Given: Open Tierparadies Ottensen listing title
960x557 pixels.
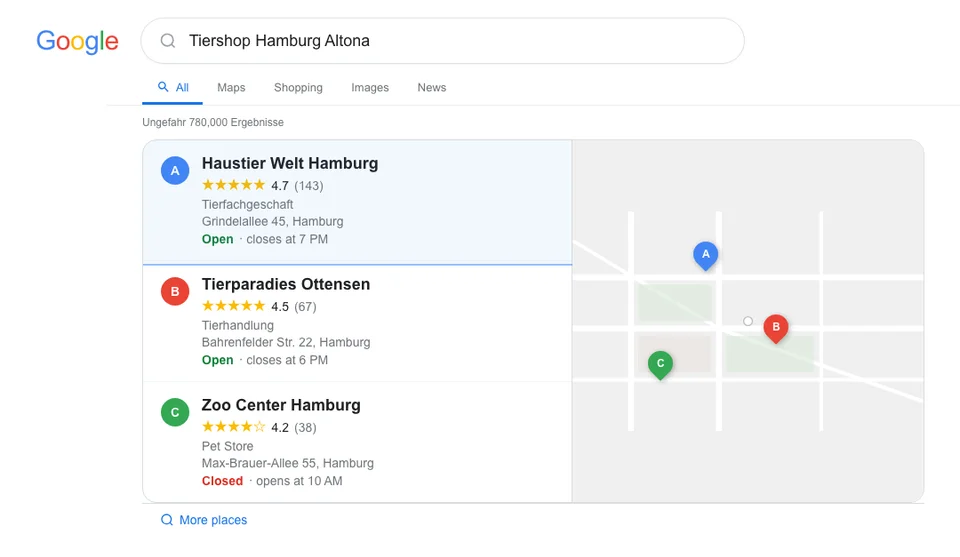Looking at the screenshot, I should (286, 284).
